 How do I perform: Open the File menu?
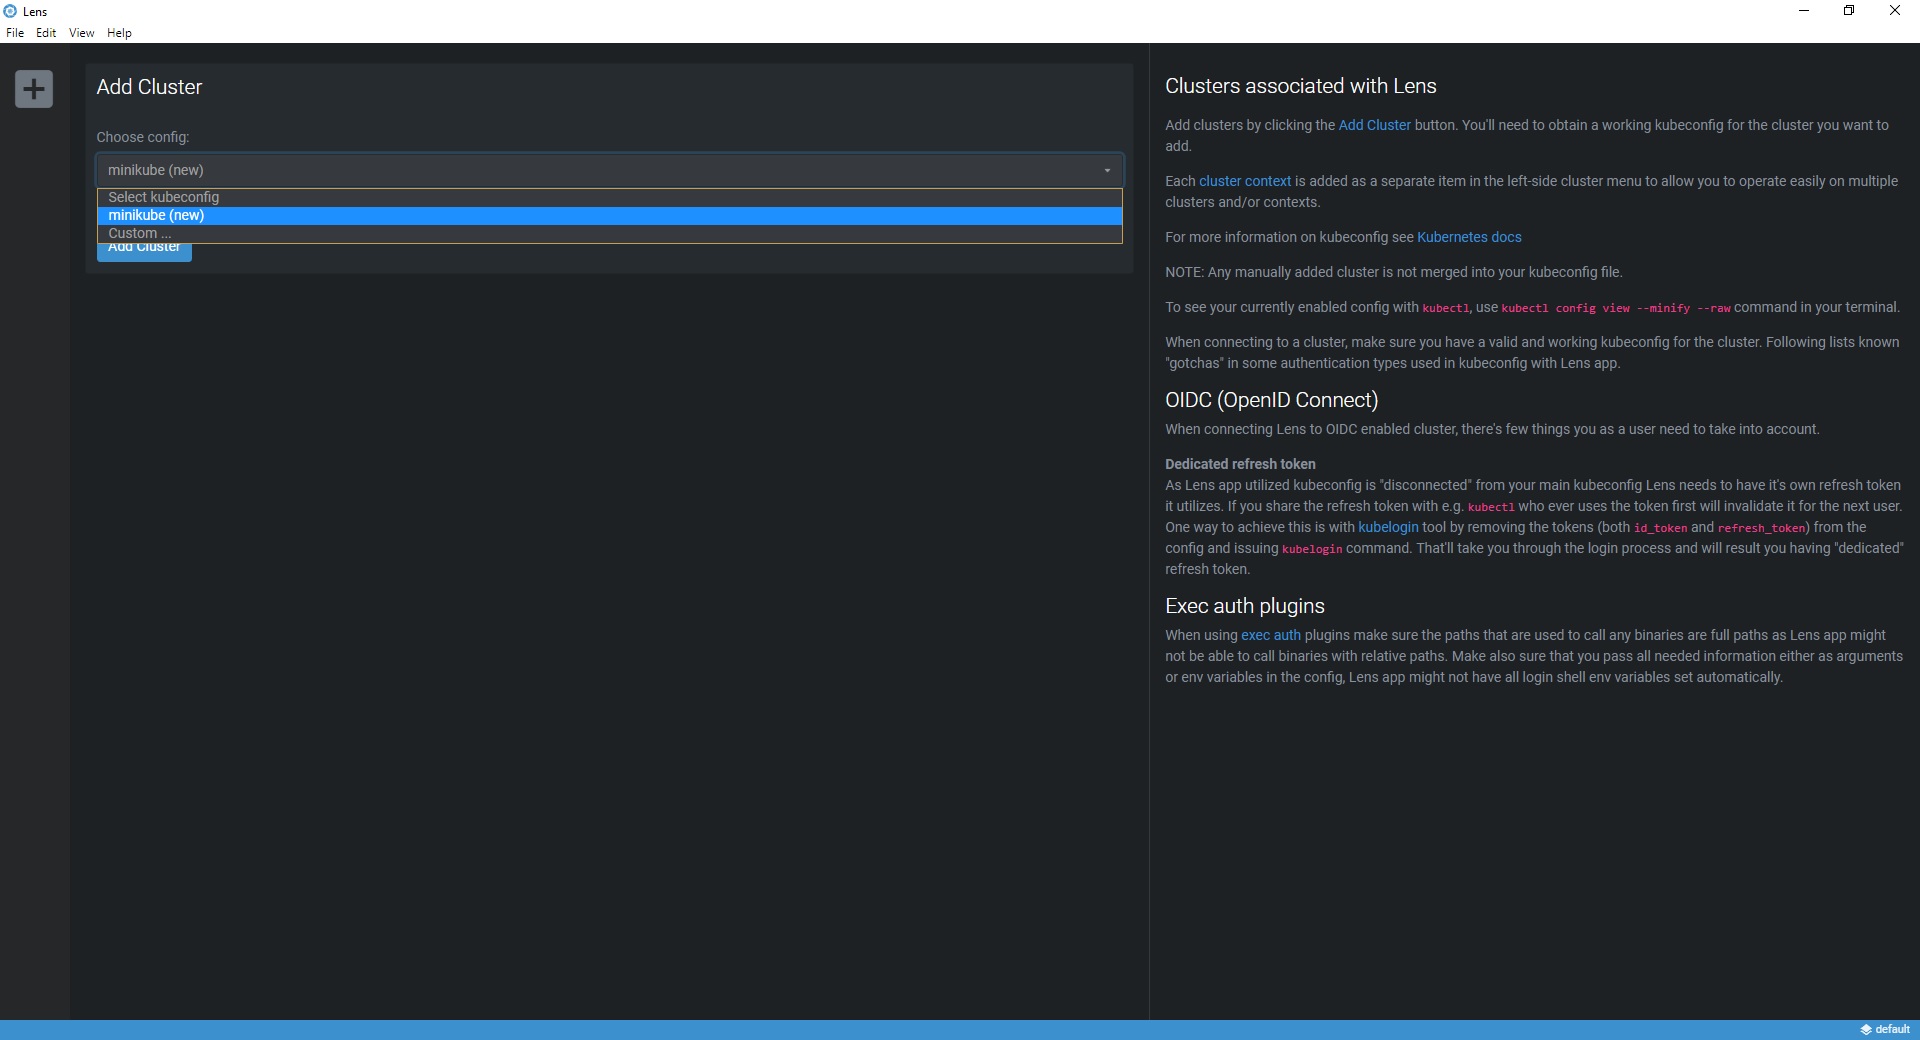[15, 33]
